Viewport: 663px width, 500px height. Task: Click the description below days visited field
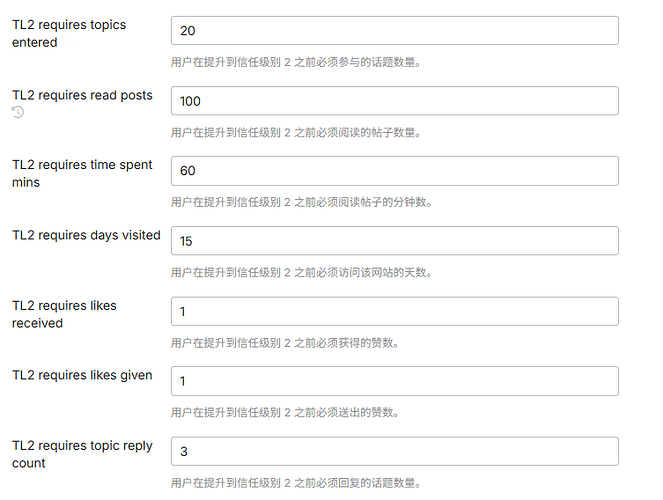[301, 272]
